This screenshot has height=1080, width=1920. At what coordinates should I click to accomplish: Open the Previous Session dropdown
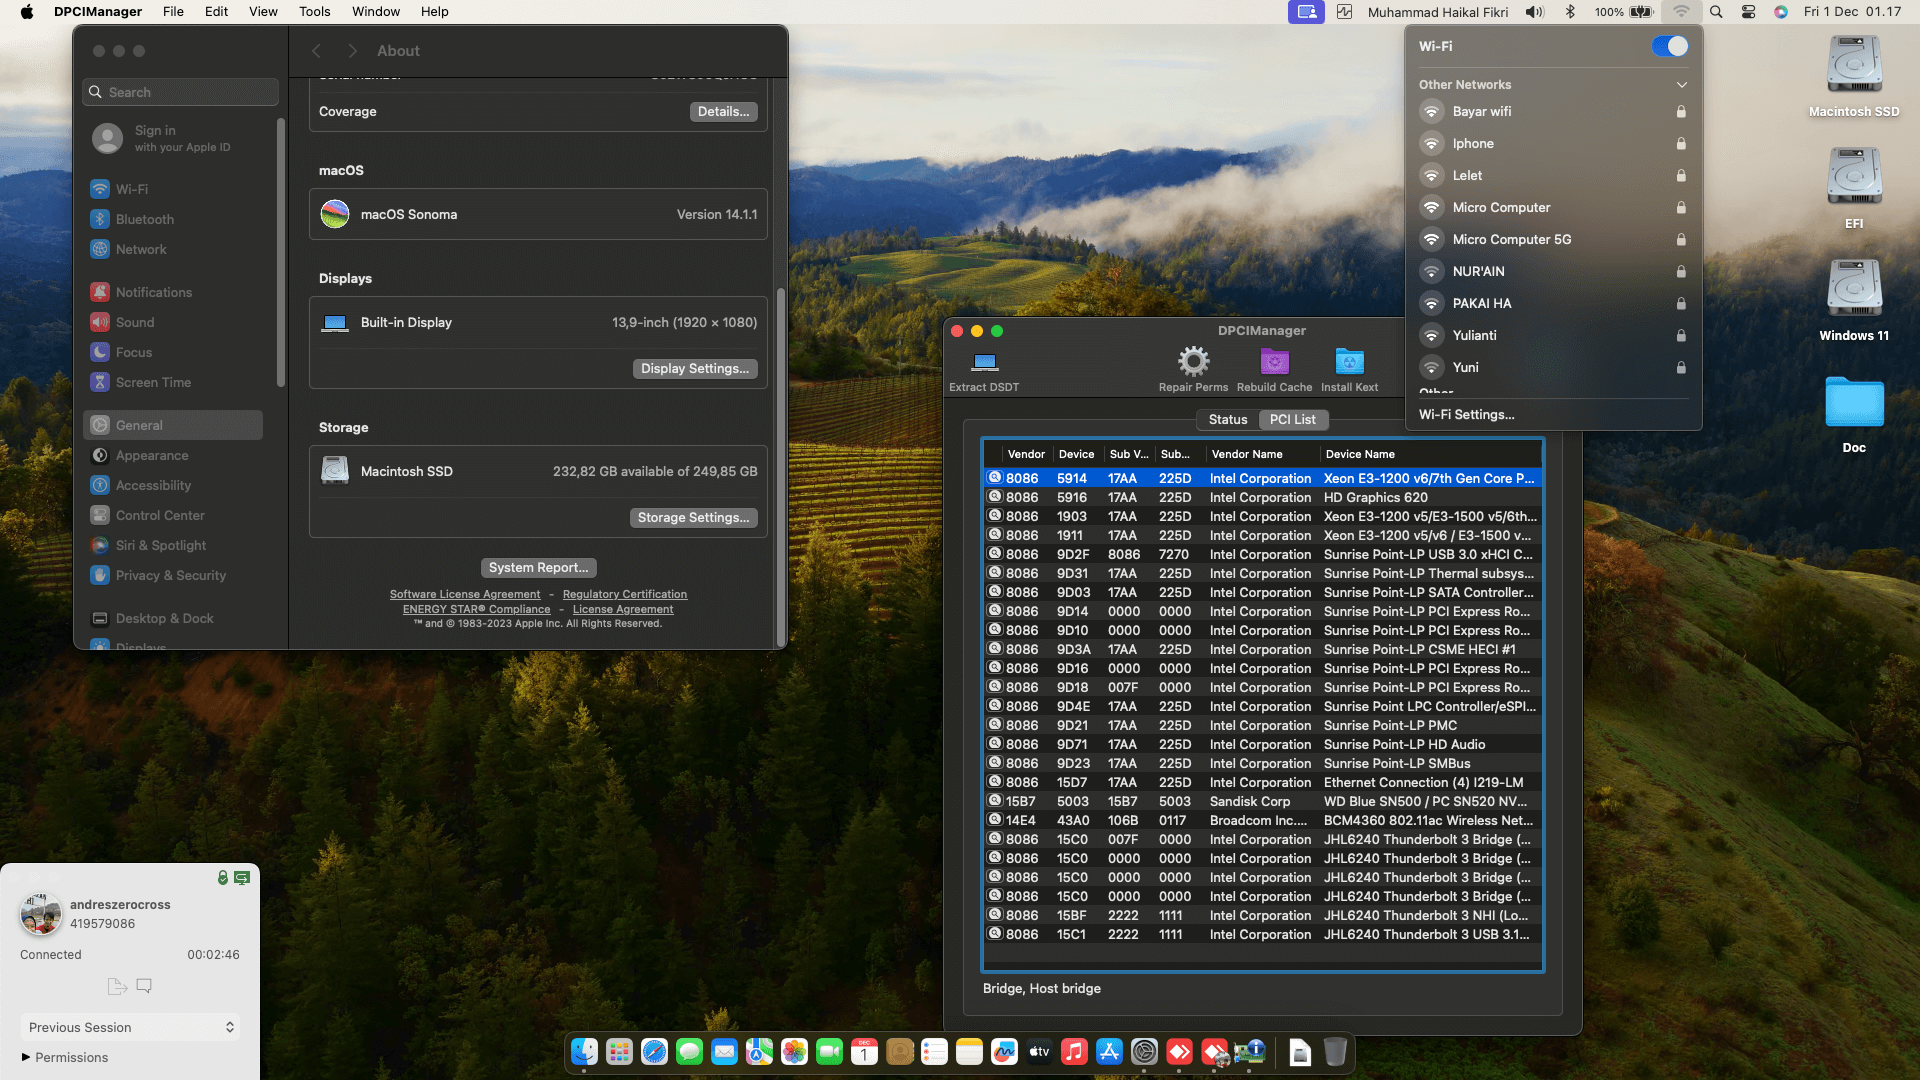130,1027
